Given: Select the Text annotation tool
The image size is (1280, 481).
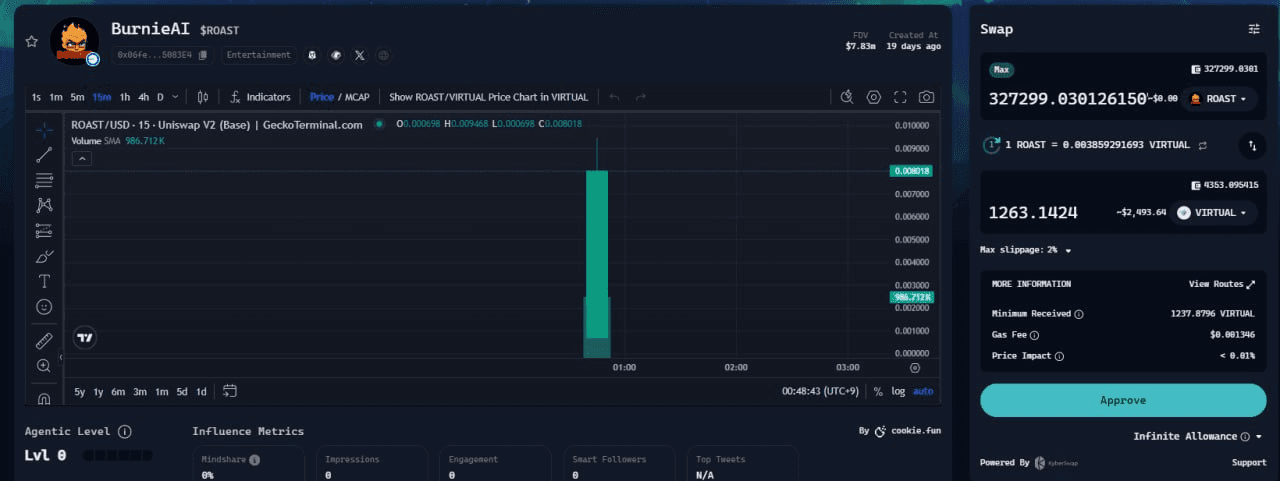Looking at the screenshot, I should [44, 281].
